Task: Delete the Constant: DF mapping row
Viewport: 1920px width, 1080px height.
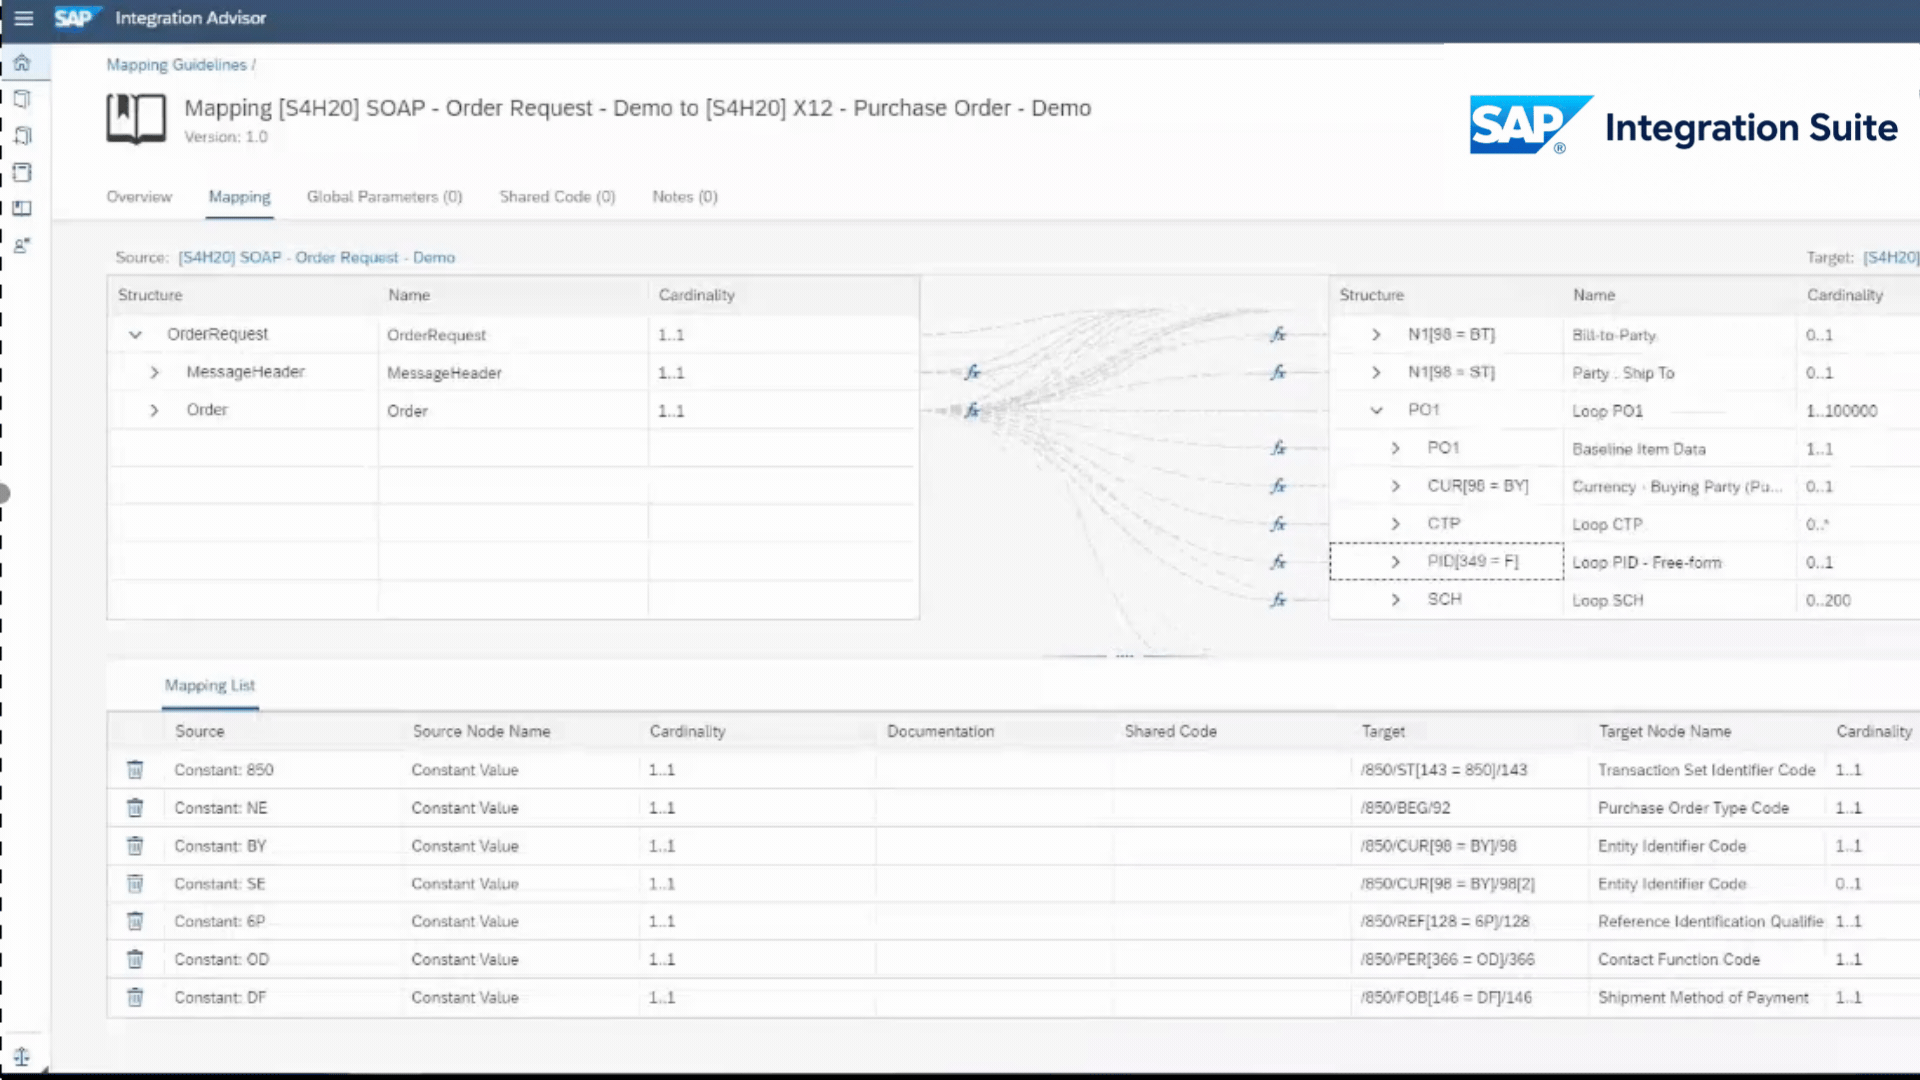Action: [x=135, y=997]
